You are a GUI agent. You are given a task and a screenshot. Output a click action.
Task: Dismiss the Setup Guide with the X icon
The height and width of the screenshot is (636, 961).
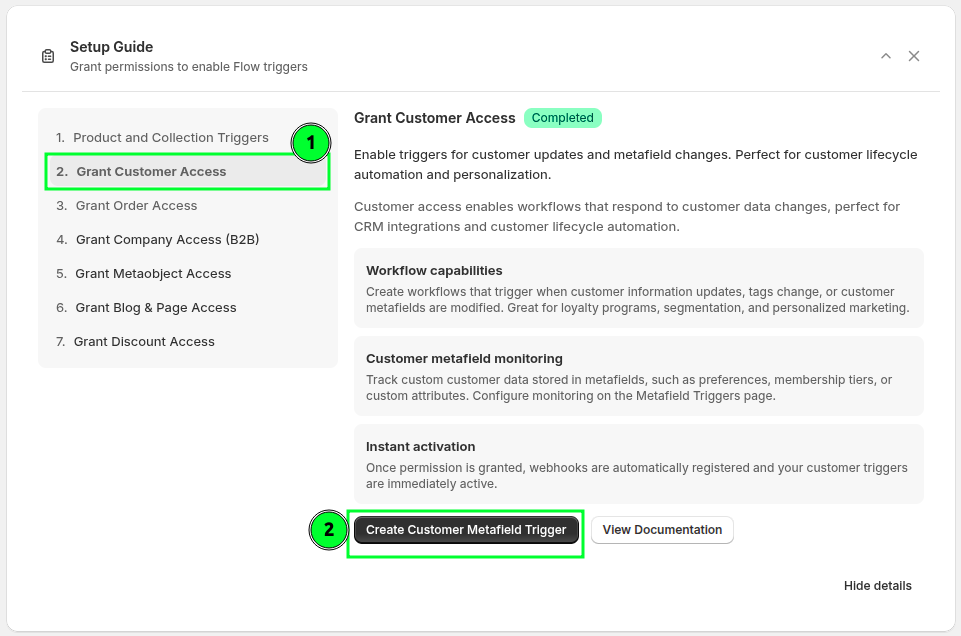(914, 56)
